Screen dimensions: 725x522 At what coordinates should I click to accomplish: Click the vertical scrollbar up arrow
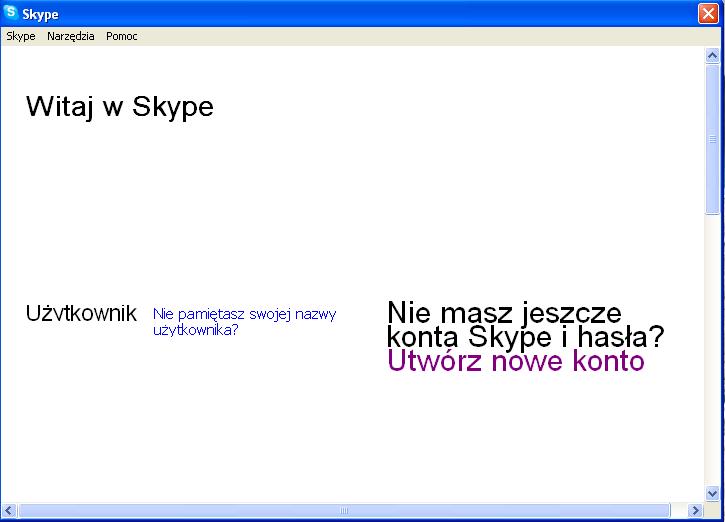(713, 56)
